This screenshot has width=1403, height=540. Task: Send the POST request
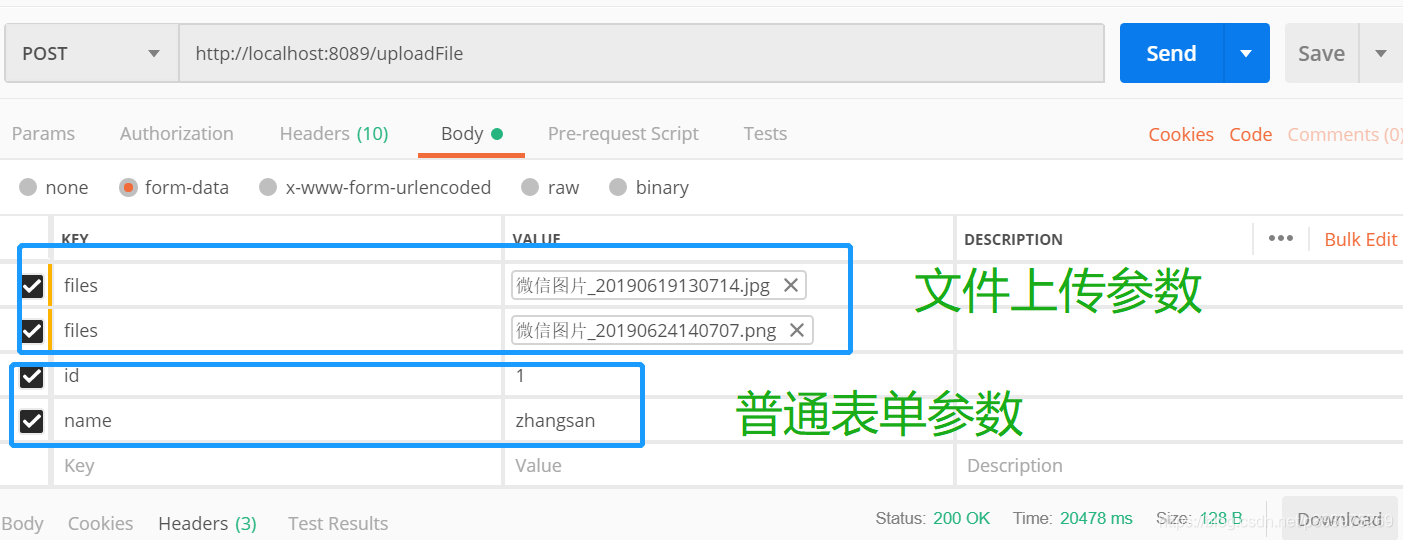click(1171, 53)
